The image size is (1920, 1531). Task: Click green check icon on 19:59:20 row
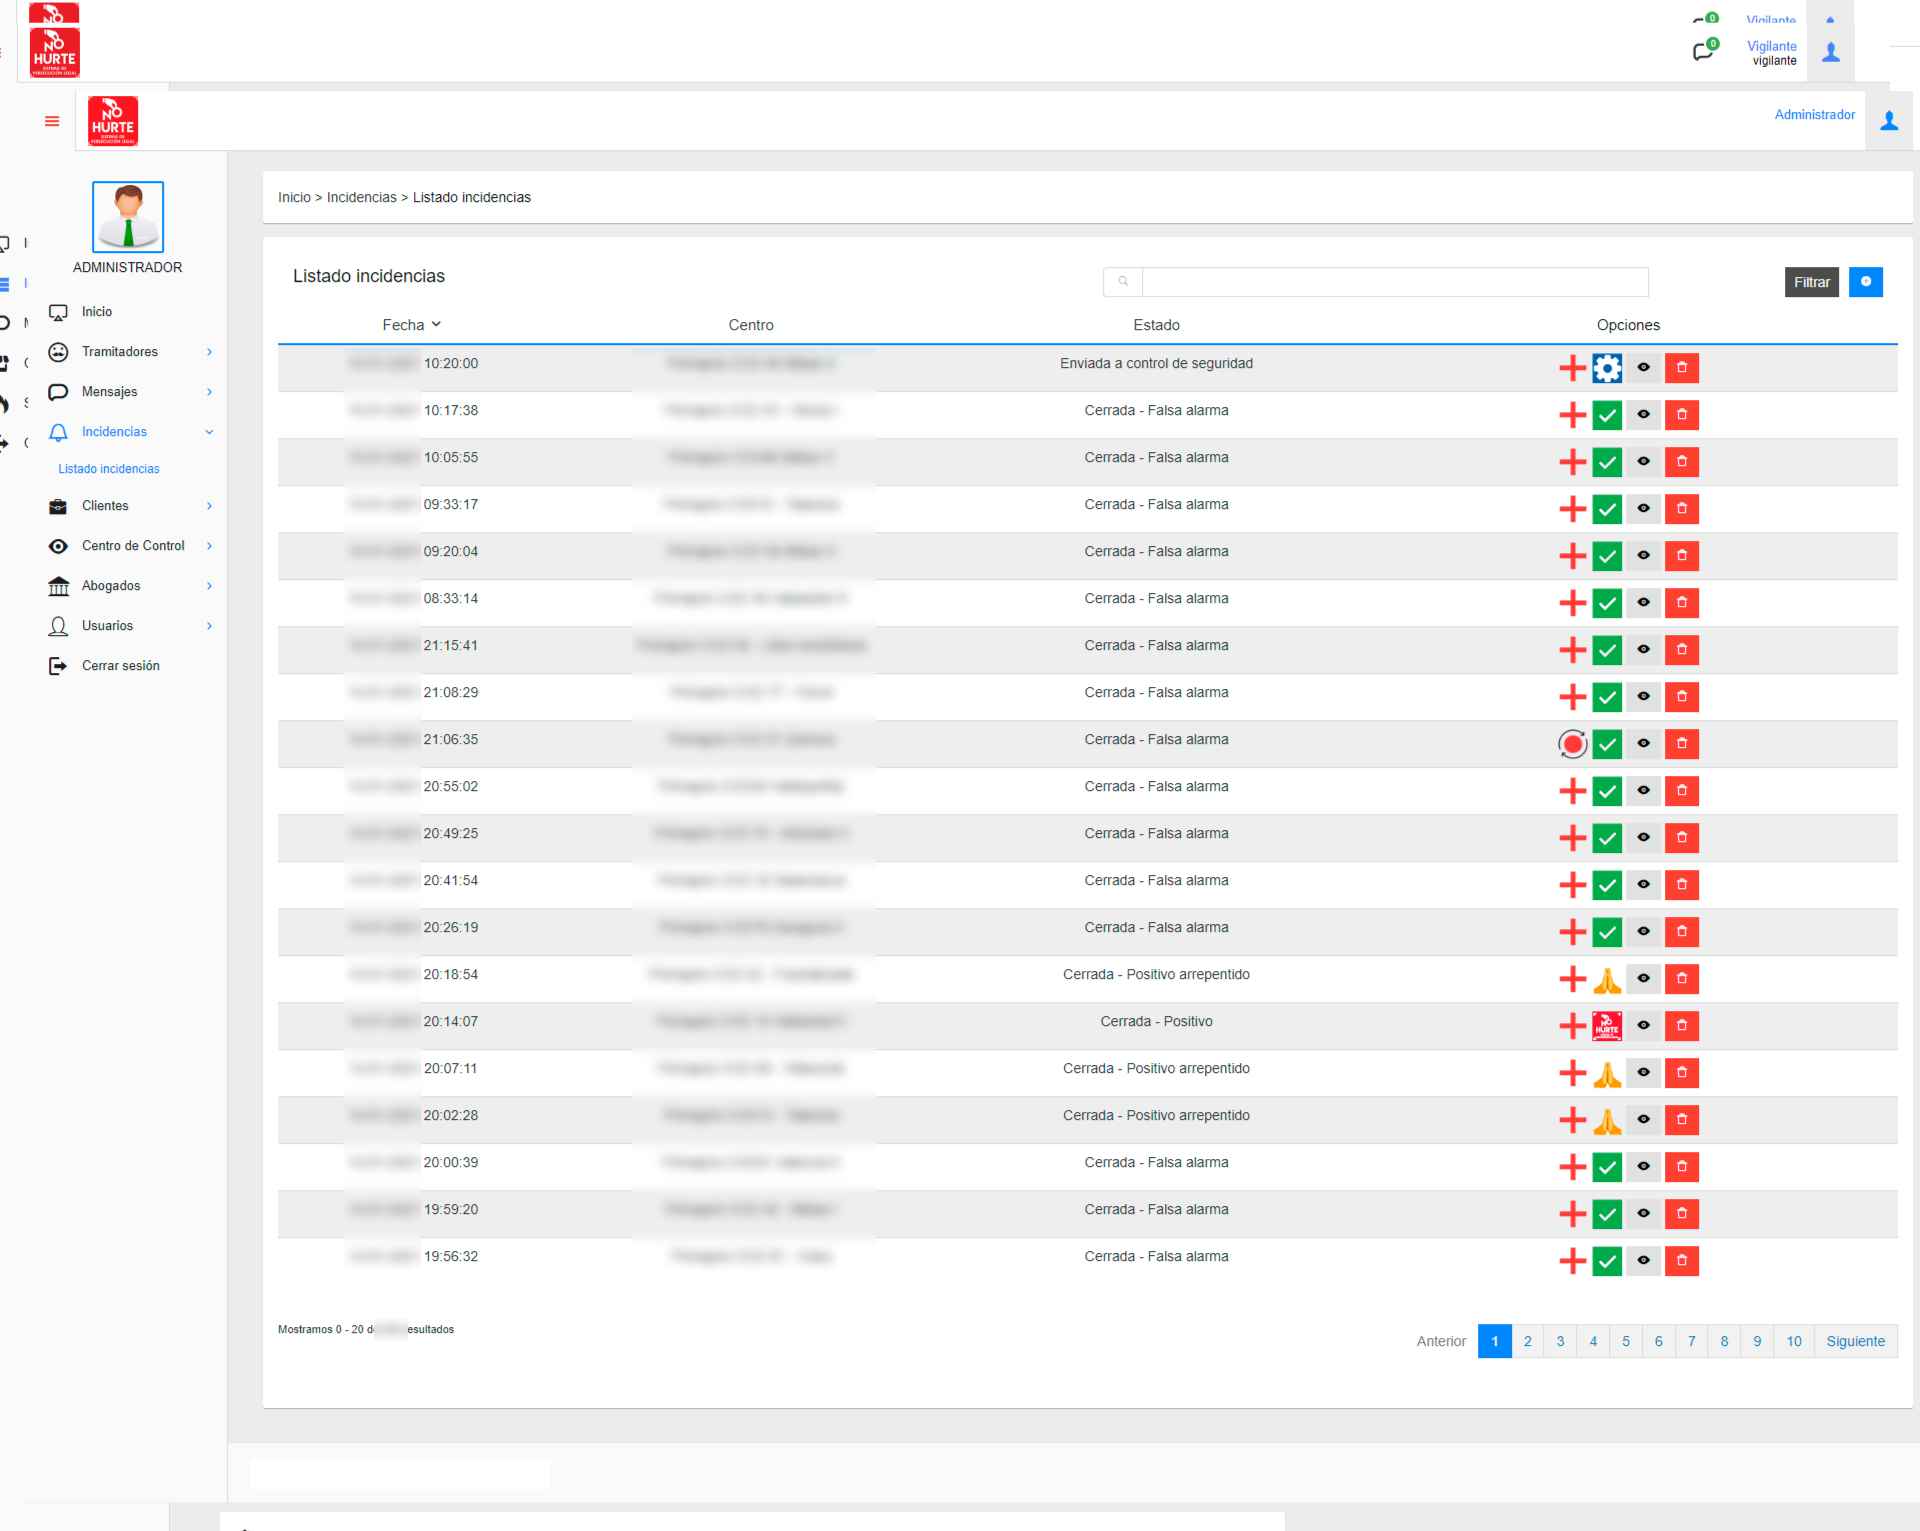click(1607, 1214)
